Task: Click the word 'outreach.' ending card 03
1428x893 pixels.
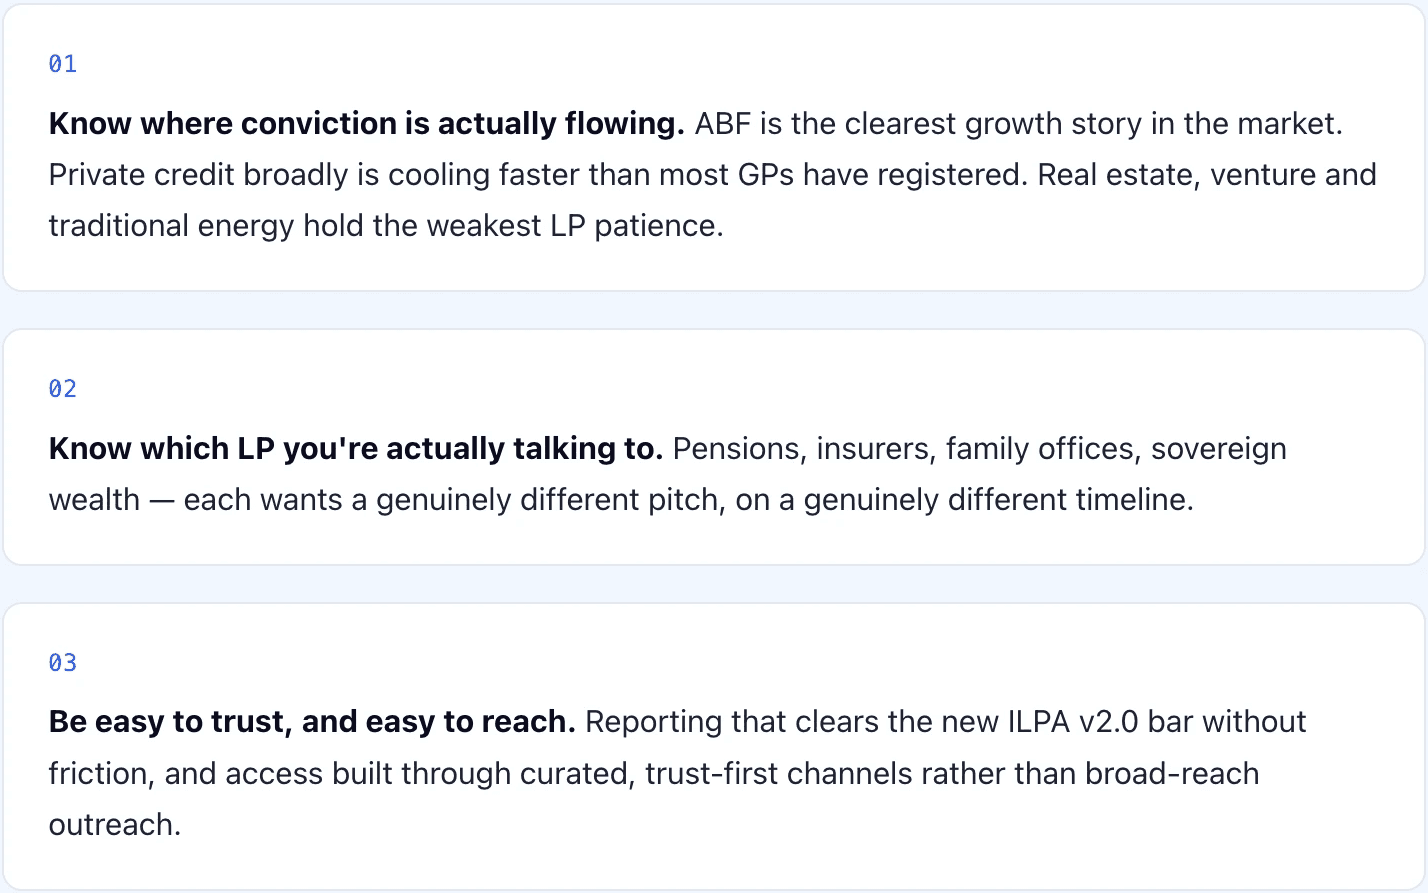Action: (x=115, y=825)
